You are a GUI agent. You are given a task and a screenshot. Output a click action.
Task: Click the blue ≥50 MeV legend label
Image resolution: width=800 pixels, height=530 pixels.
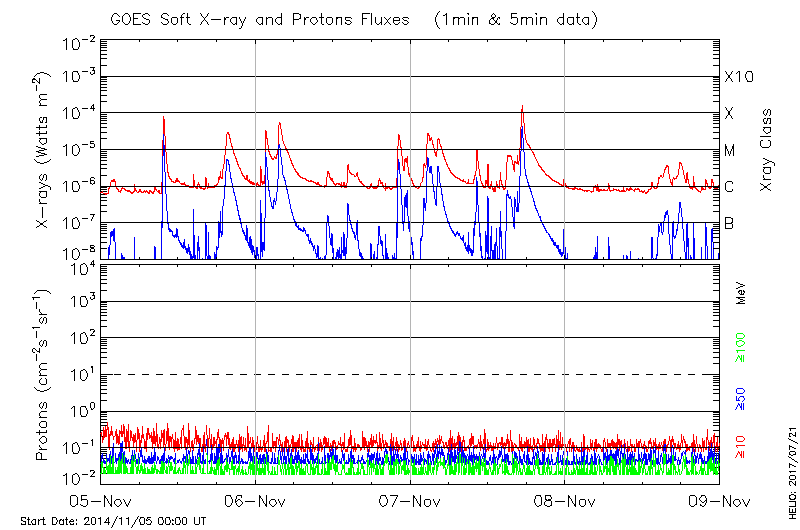click(x=741, y=397)
